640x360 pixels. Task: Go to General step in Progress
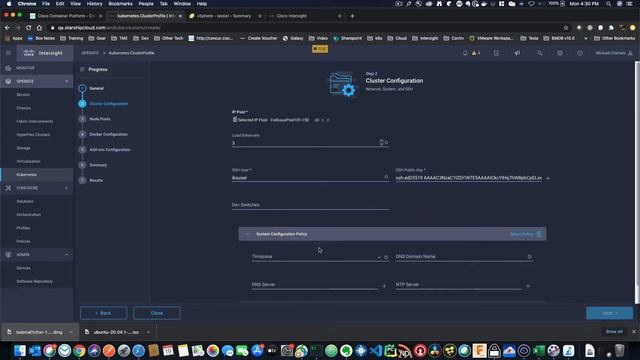coord(96,88)
